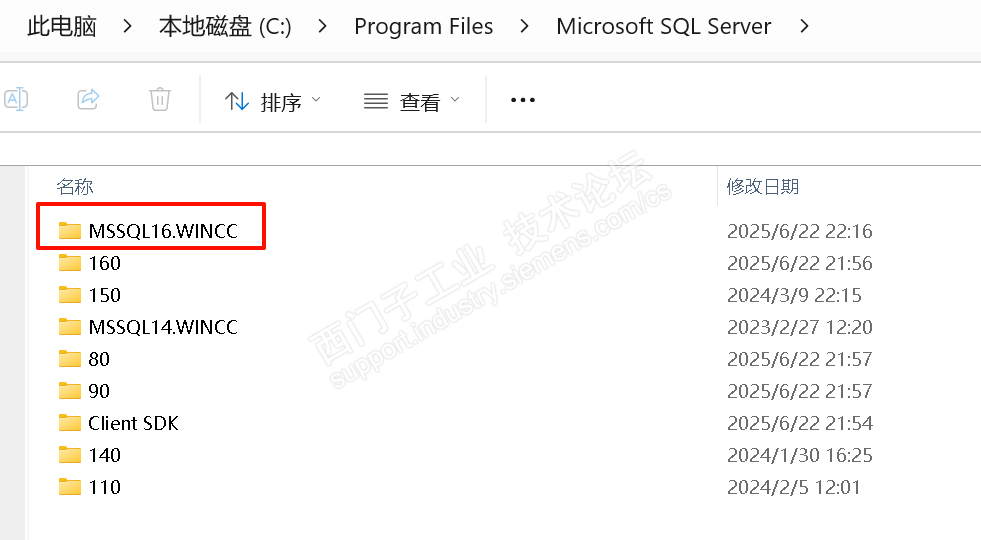The image size is (981, 540).
Task: Click the rename toolbar icon
Action: [16, 100]
